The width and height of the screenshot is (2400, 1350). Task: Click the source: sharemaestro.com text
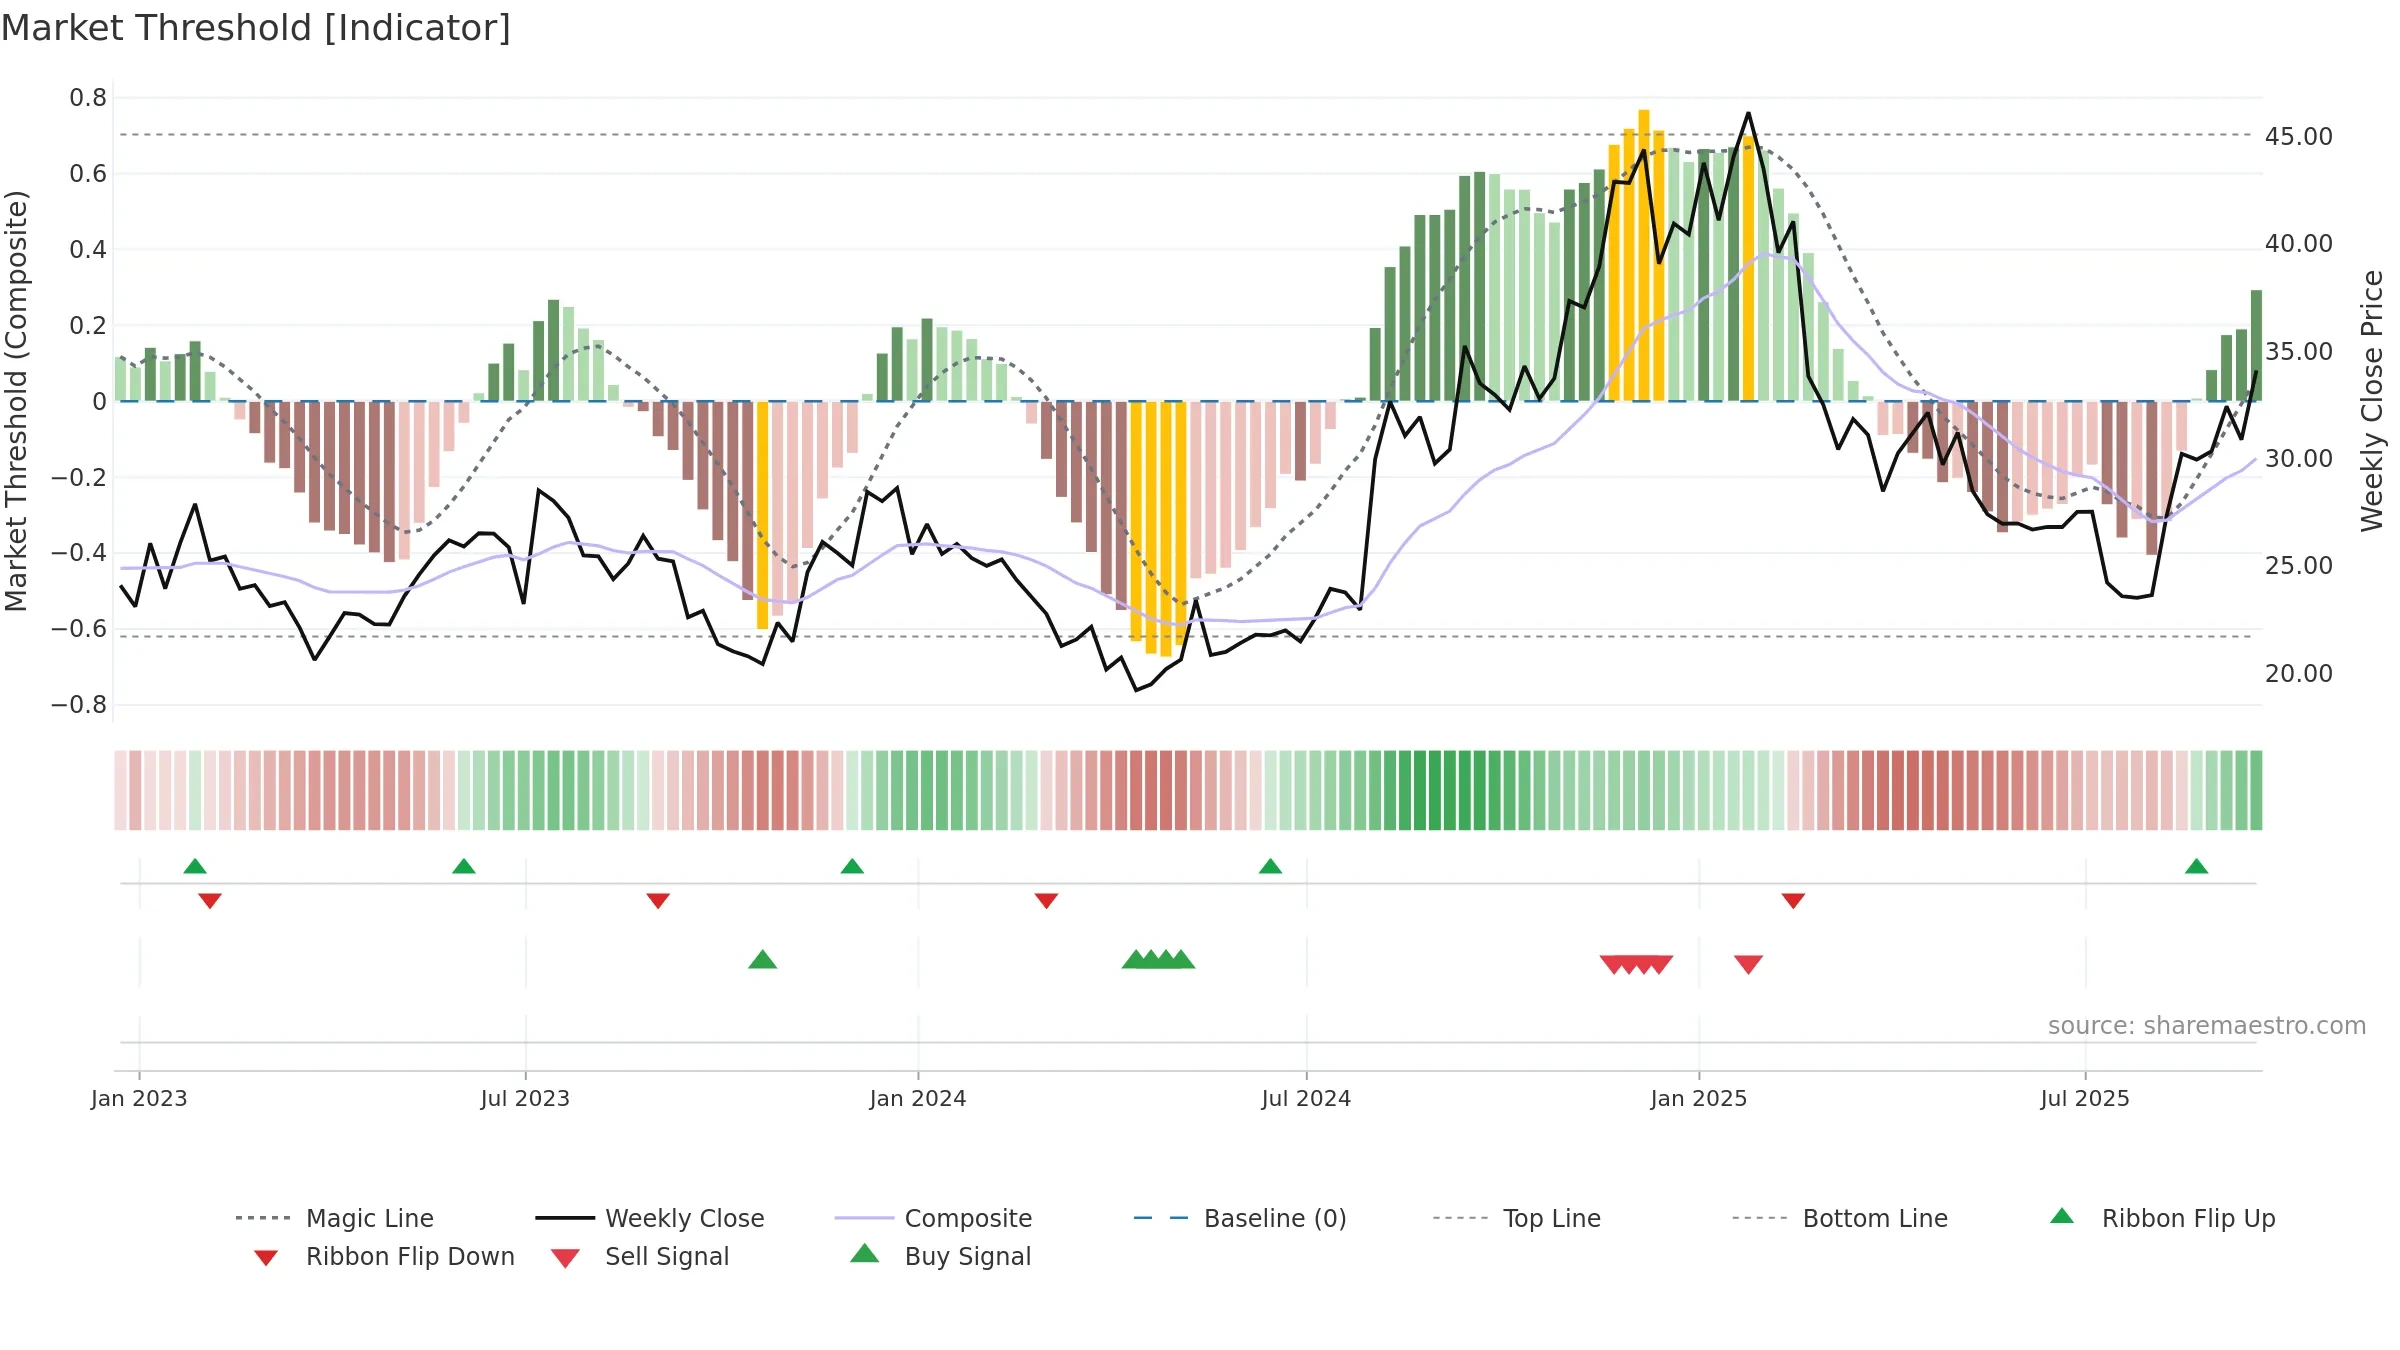coord(2207,1026)
